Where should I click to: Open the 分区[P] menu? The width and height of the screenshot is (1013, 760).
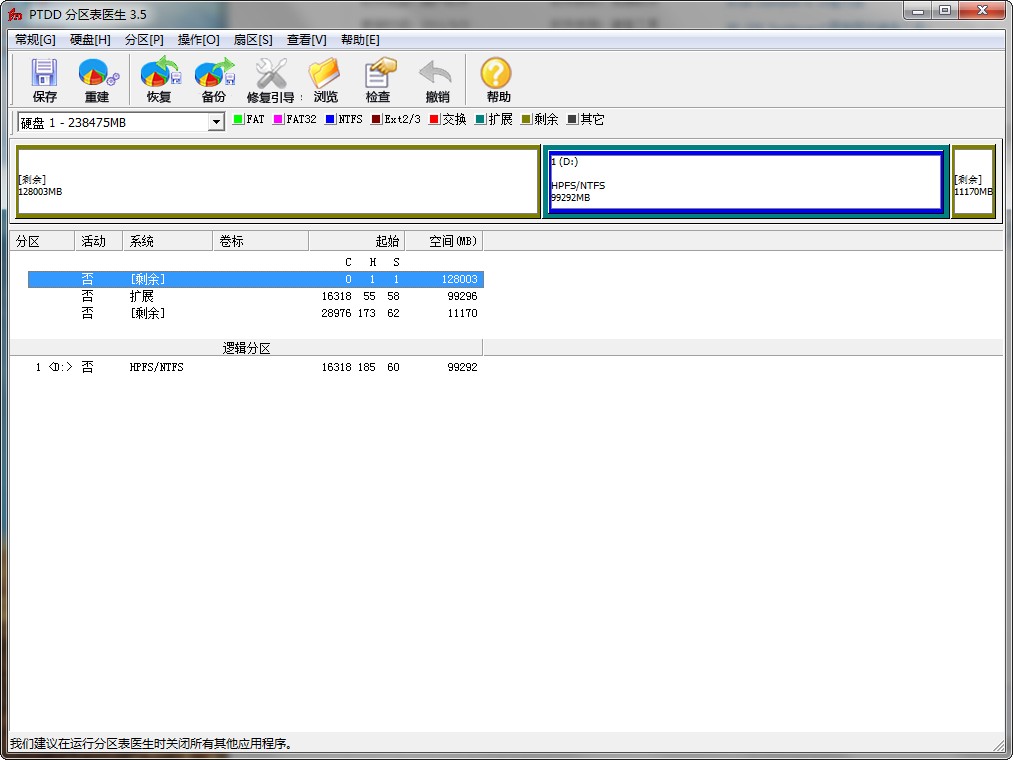tap(144, 39)
